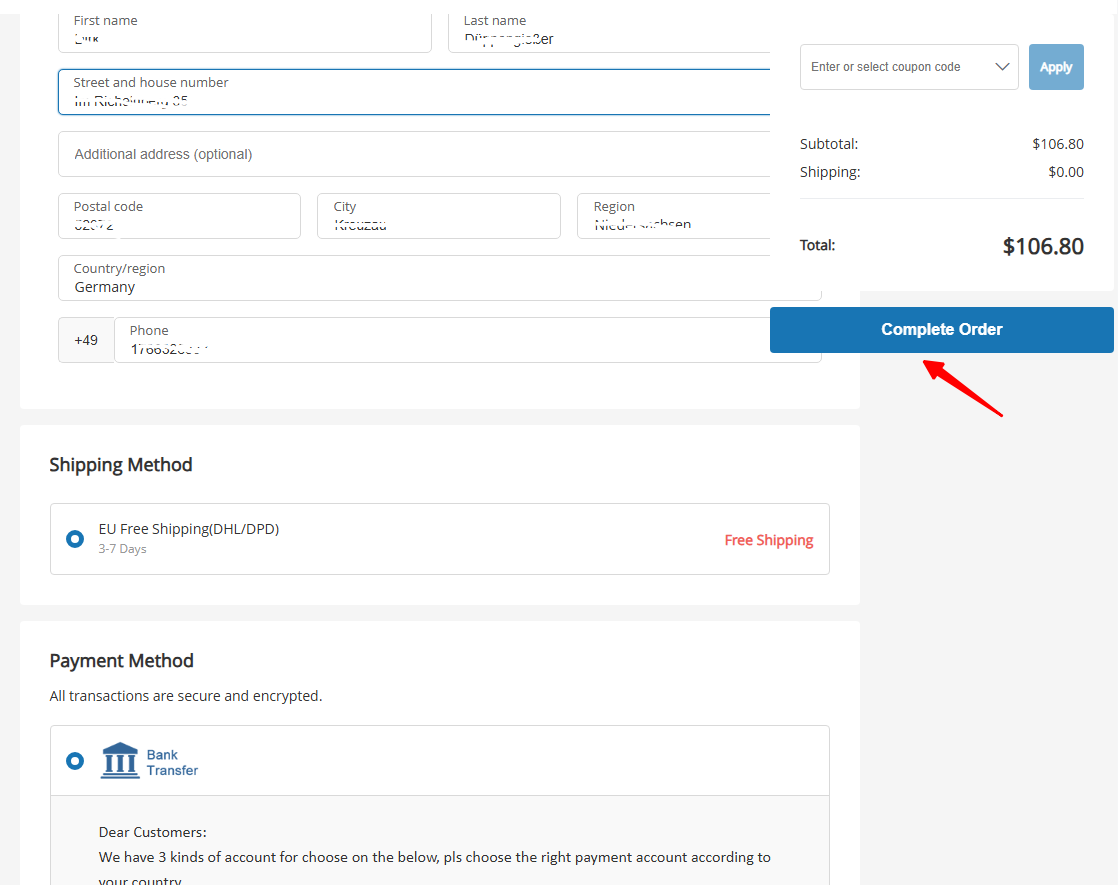This screenshot has width=1118, height=885.
Task: Click the Bank Transfer building icon
Action: point(120,761)
